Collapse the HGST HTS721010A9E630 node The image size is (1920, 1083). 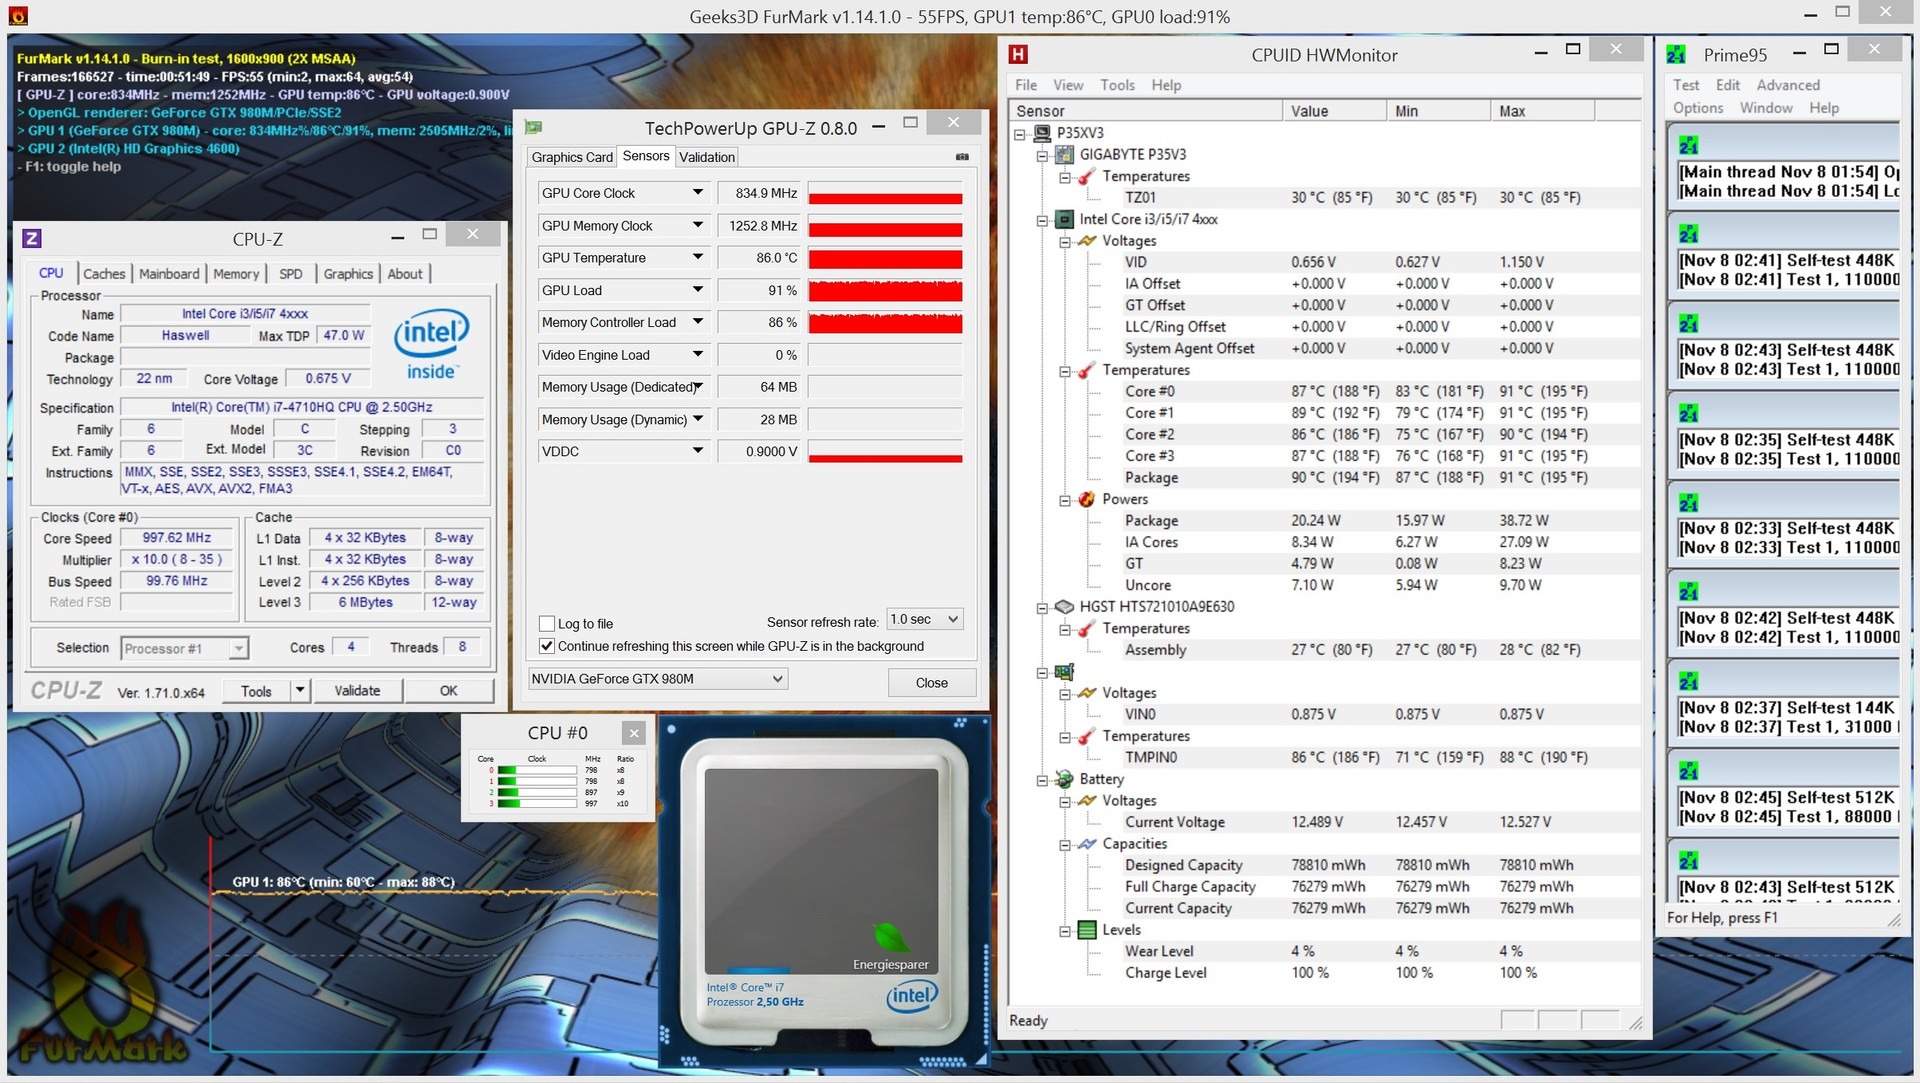(x=1043, y=607)
